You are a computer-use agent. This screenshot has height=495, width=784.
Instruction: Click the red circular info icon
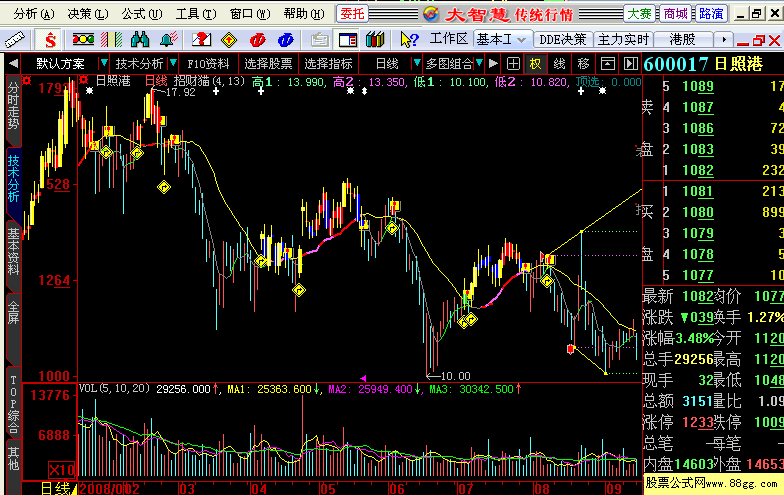click(x=258, y=40)
